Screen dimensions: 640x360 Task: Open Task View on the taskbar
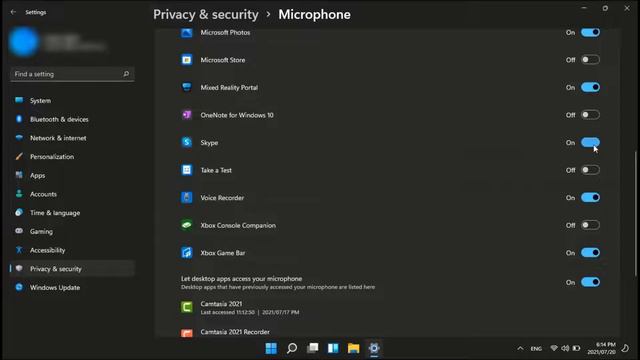pos(313,348)
